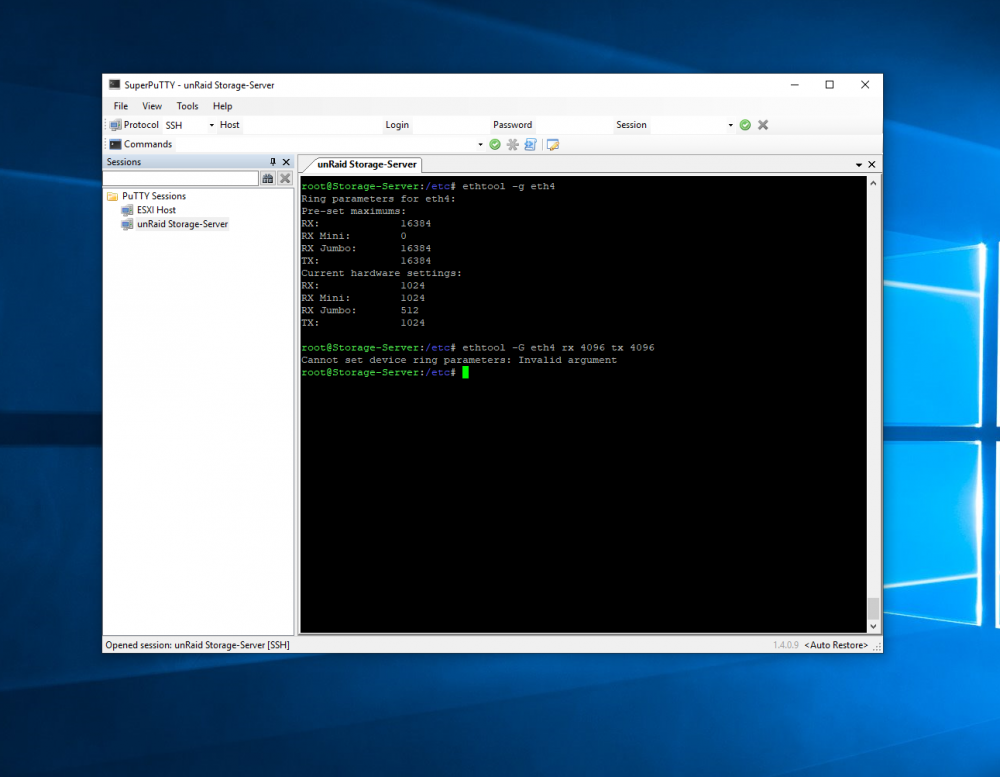Image resolution: width=1000 pixels, height=777 pixels.
Task: Click the SuperPuTTY title bar app icon
Action: [x=115, y=84]
